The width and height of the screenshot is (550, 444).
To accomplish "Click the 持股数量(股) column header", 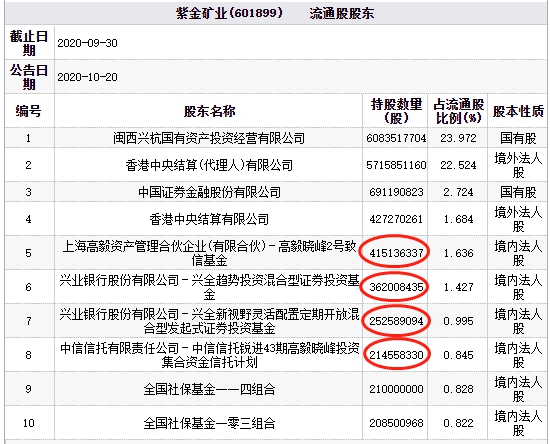I will (x=396, y=111).
